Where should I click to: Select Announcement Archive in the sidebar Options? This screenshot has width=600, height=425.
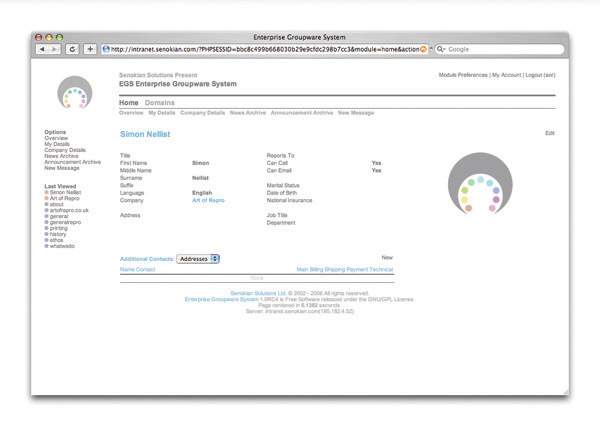(x=73, y=162)
